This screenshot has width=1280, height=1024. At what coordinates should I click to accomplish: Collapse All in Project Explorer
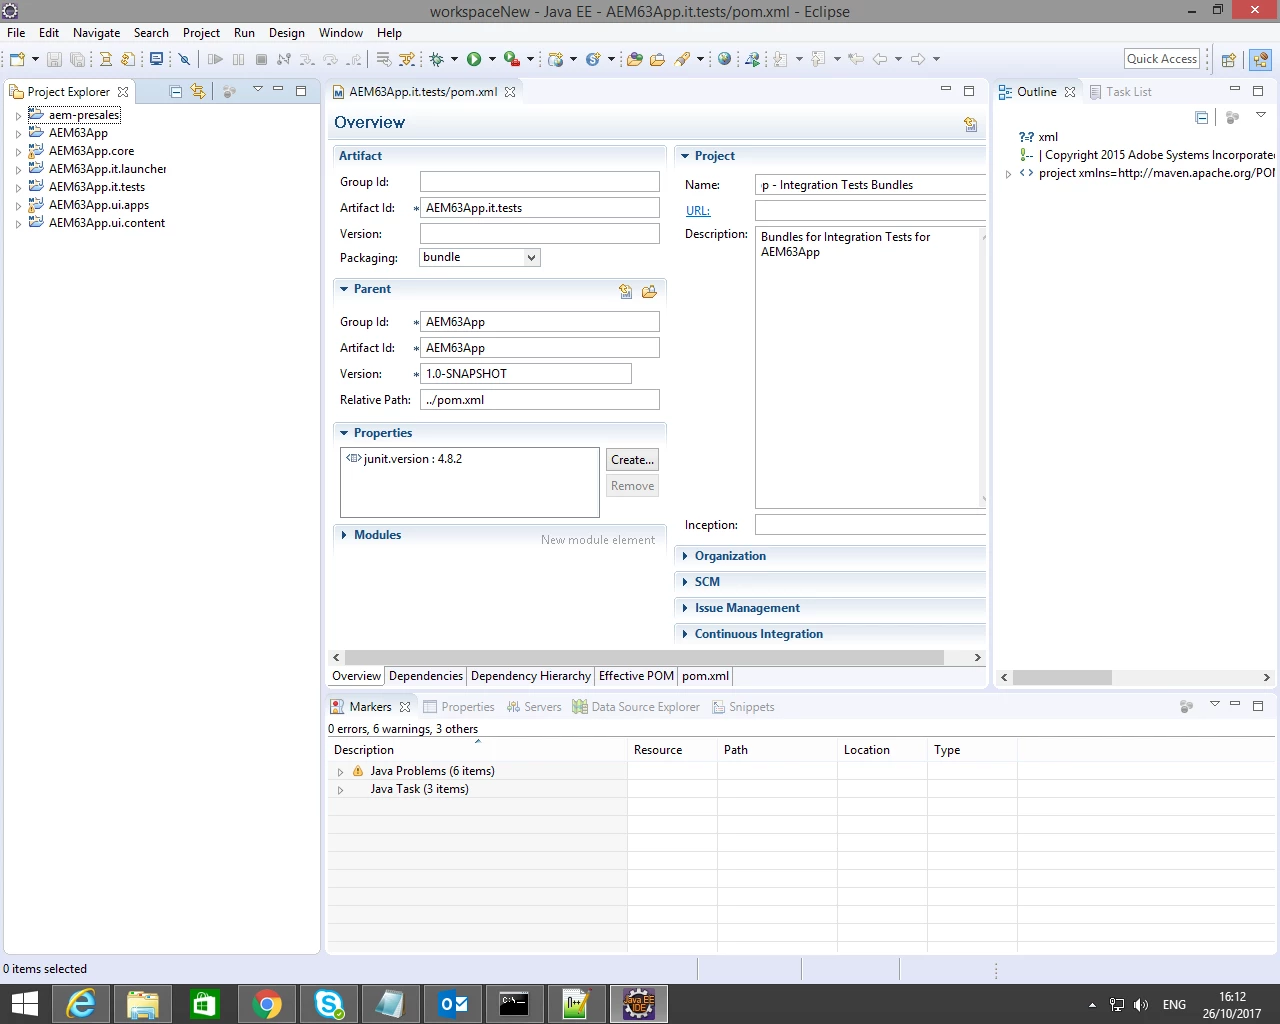tap(176, 91)
